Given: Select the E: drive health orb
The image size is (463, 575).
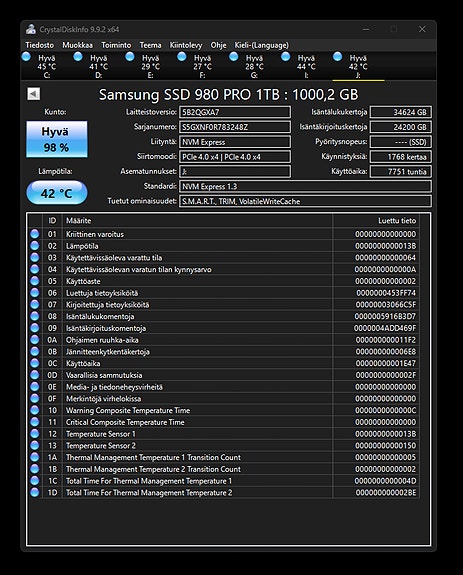Looking at the screenshot, I should pos(130,57).
